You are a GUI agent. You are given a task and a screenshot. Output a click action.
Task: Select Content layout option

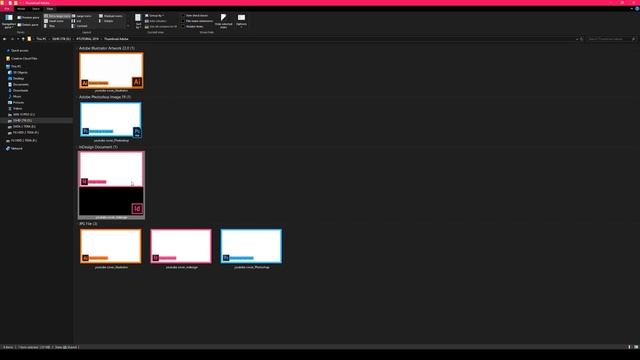tap(80, 26)
